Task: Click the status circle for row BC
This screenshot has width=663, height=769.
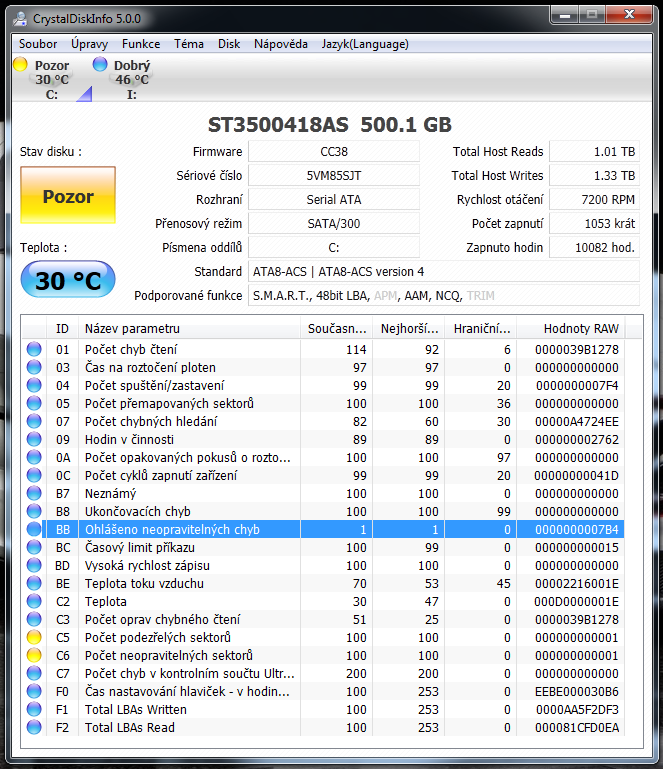Action: (34, 547)
